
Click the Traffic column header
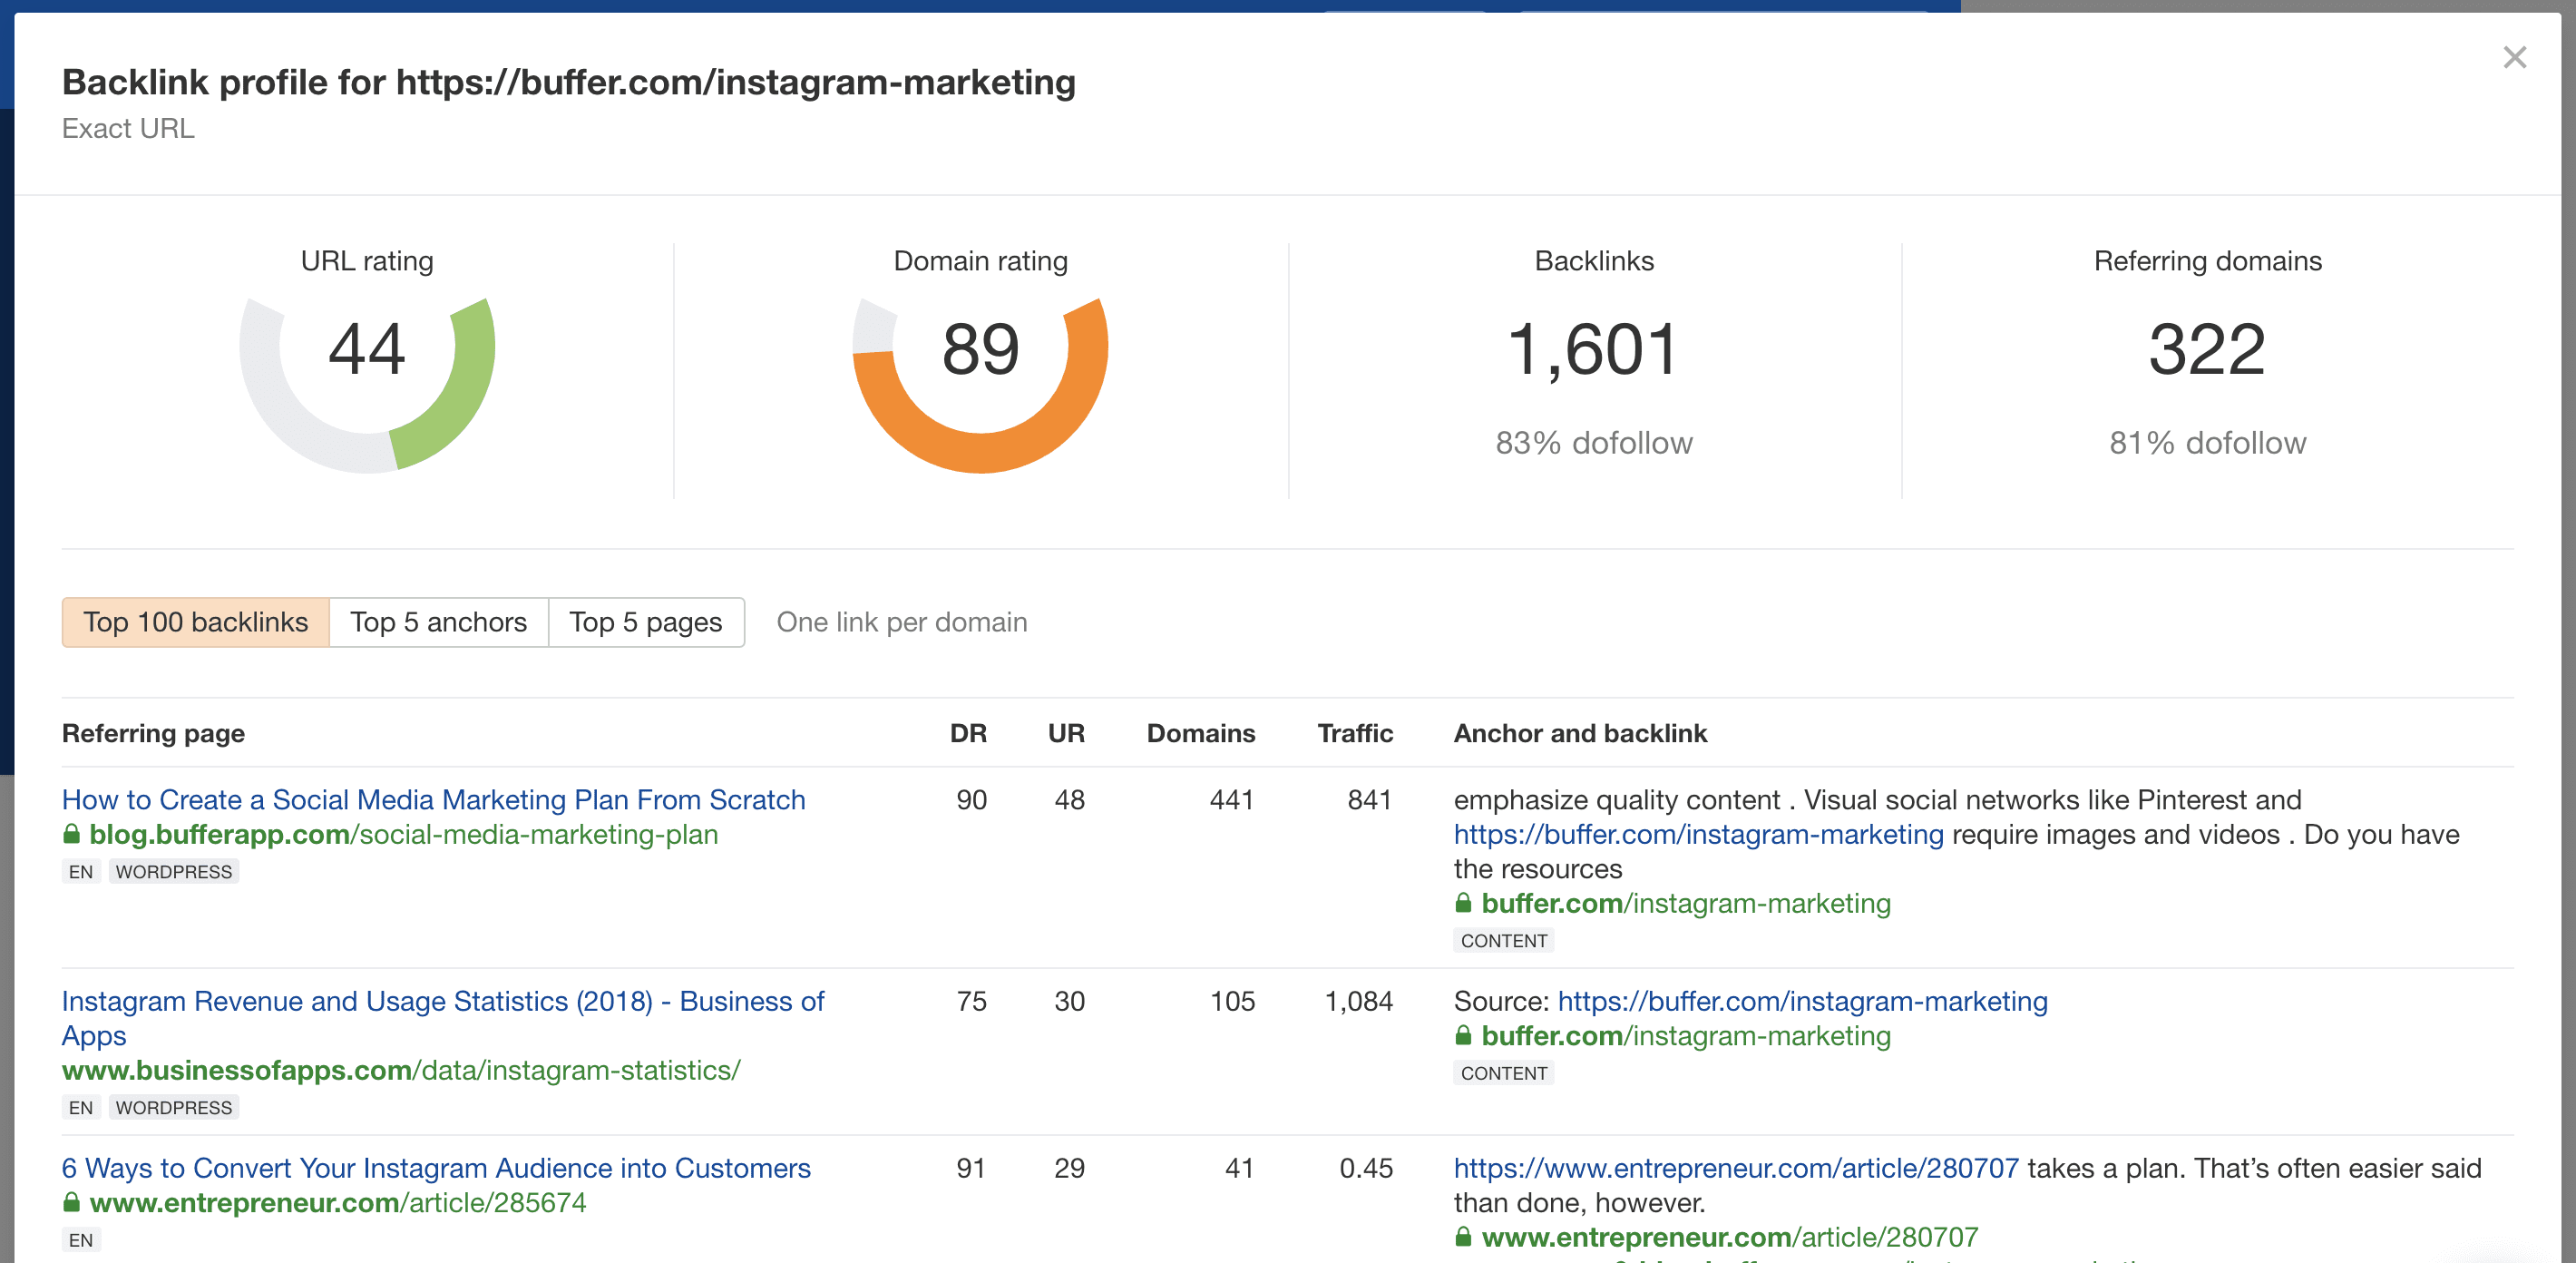(1355, 733)
